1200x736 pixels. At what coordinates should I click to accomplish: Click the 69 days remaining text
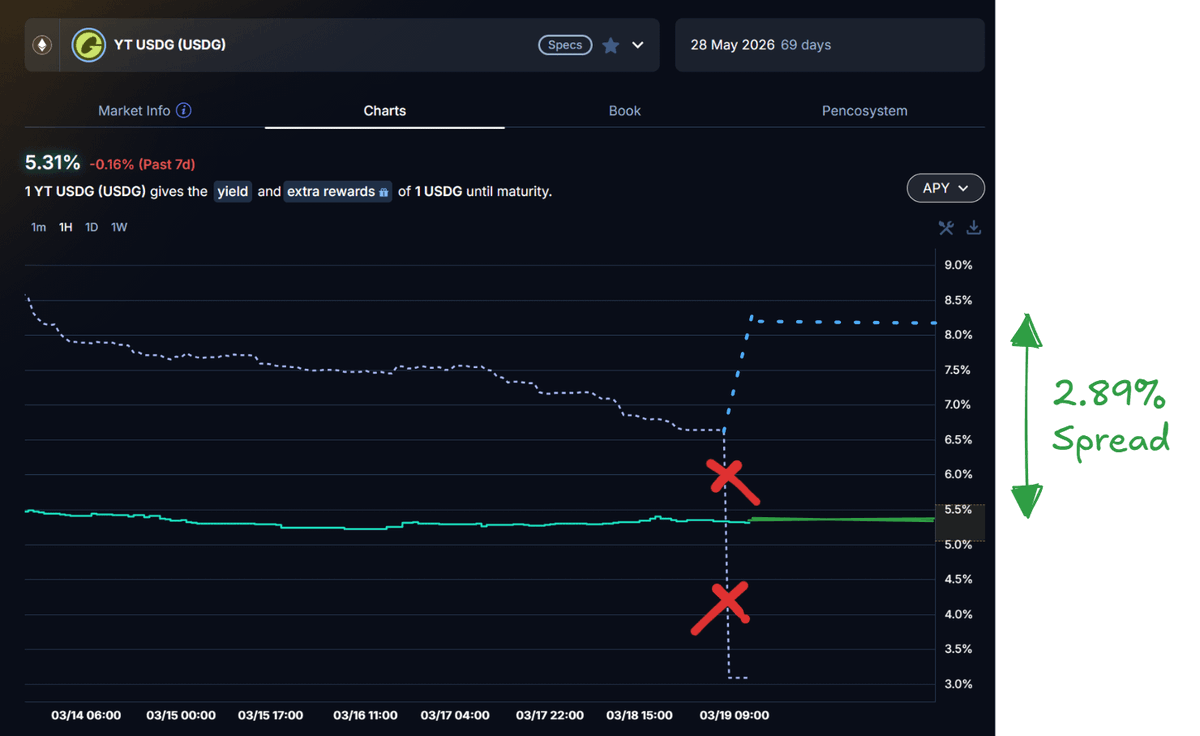coord(806,45)
